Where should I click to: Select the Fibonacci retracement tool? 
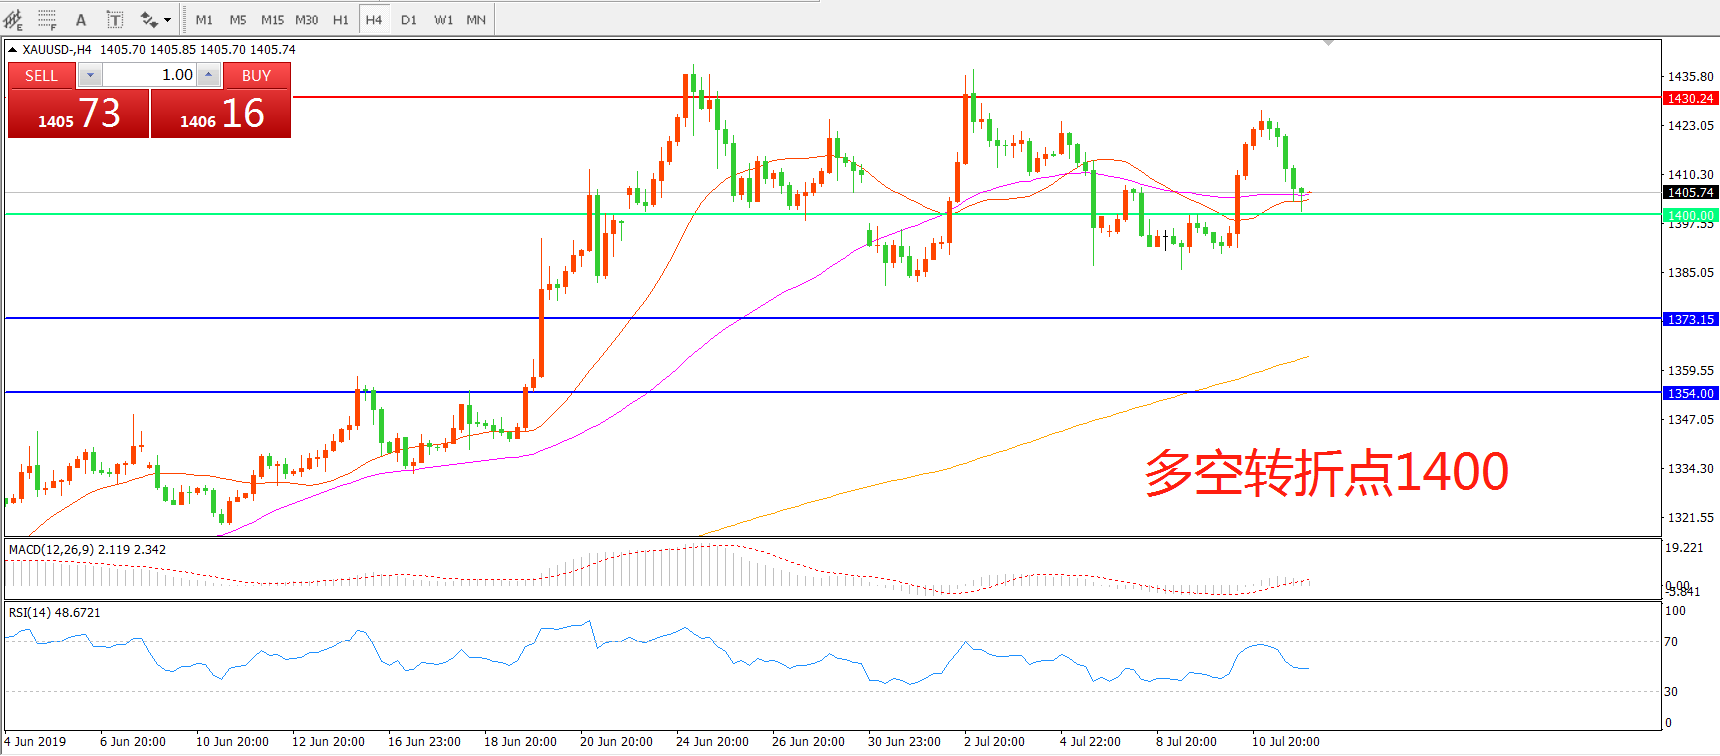47,19
